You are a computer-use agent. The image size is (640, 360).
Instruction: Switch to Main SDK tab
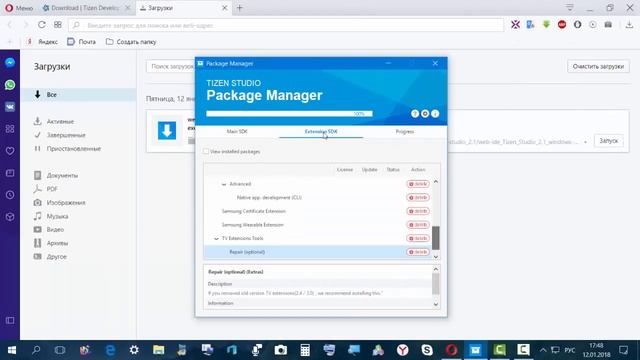pos(237,131)
